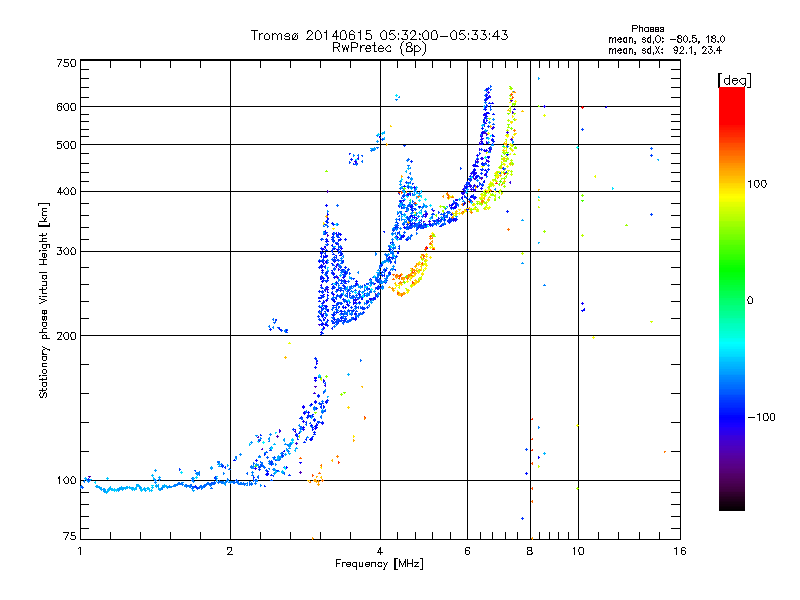
Task: Click the colorbar '-100' tick label
Action: (761, 417)
